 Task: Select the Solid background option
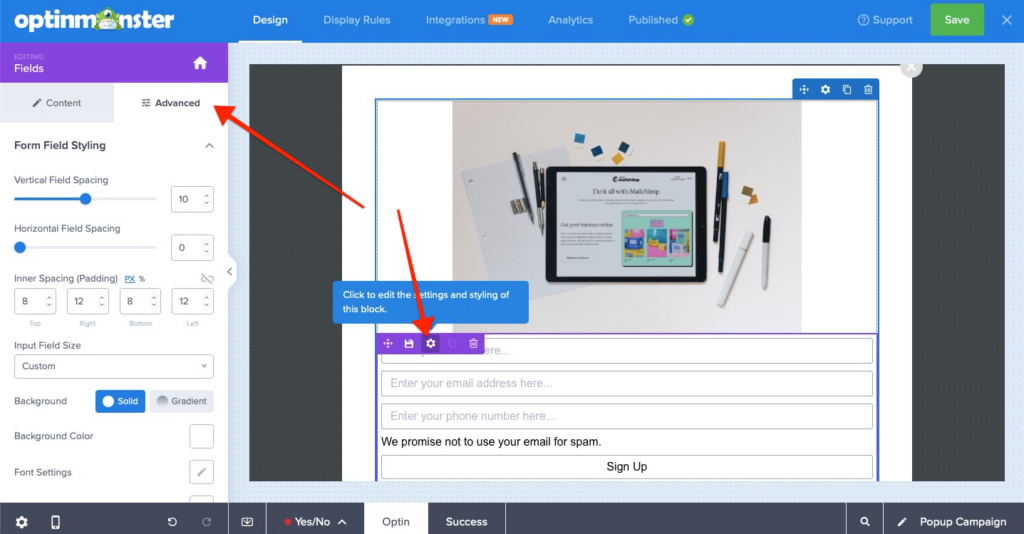click(120, 401)
